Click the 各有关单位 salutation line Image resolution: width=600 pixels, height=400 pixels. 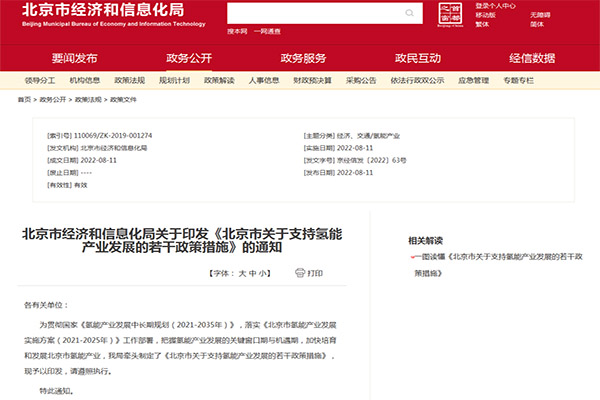pos(46,305)
